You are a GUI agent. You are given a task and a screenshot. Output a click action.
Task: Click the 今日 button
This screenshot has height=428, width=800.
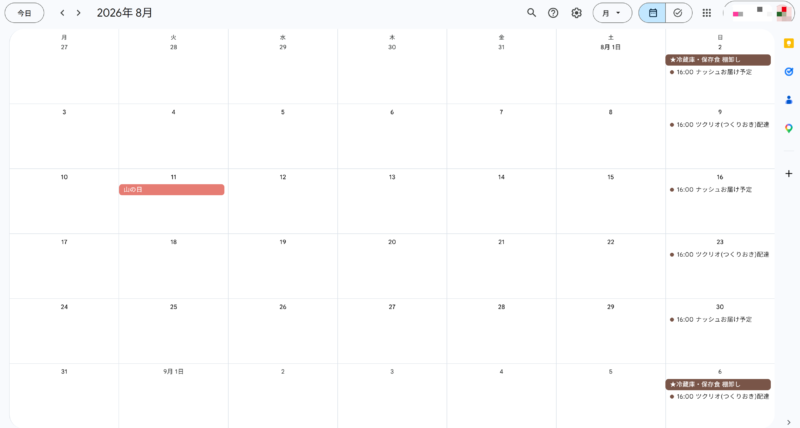[x=24, y=13]
